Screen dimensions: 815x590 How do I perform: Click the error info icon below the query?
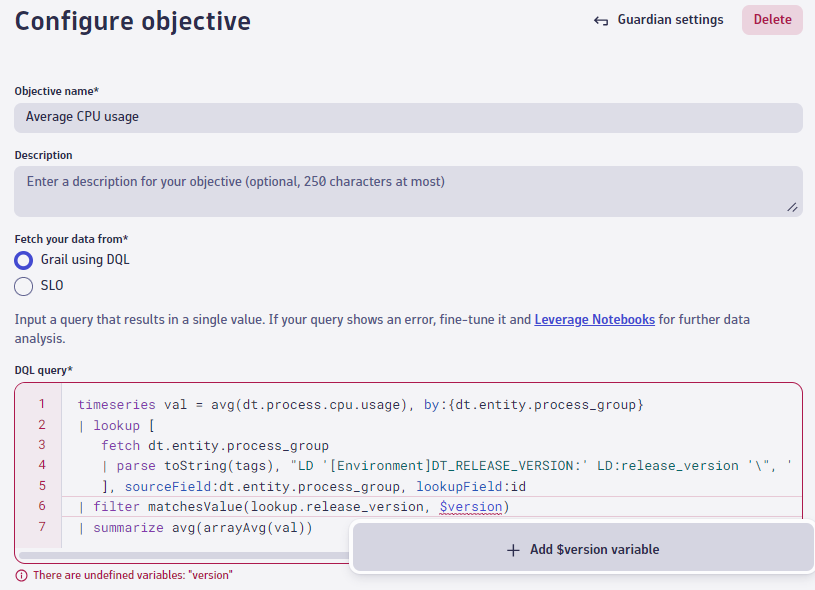pyautogui.click(x=21, y=575)
